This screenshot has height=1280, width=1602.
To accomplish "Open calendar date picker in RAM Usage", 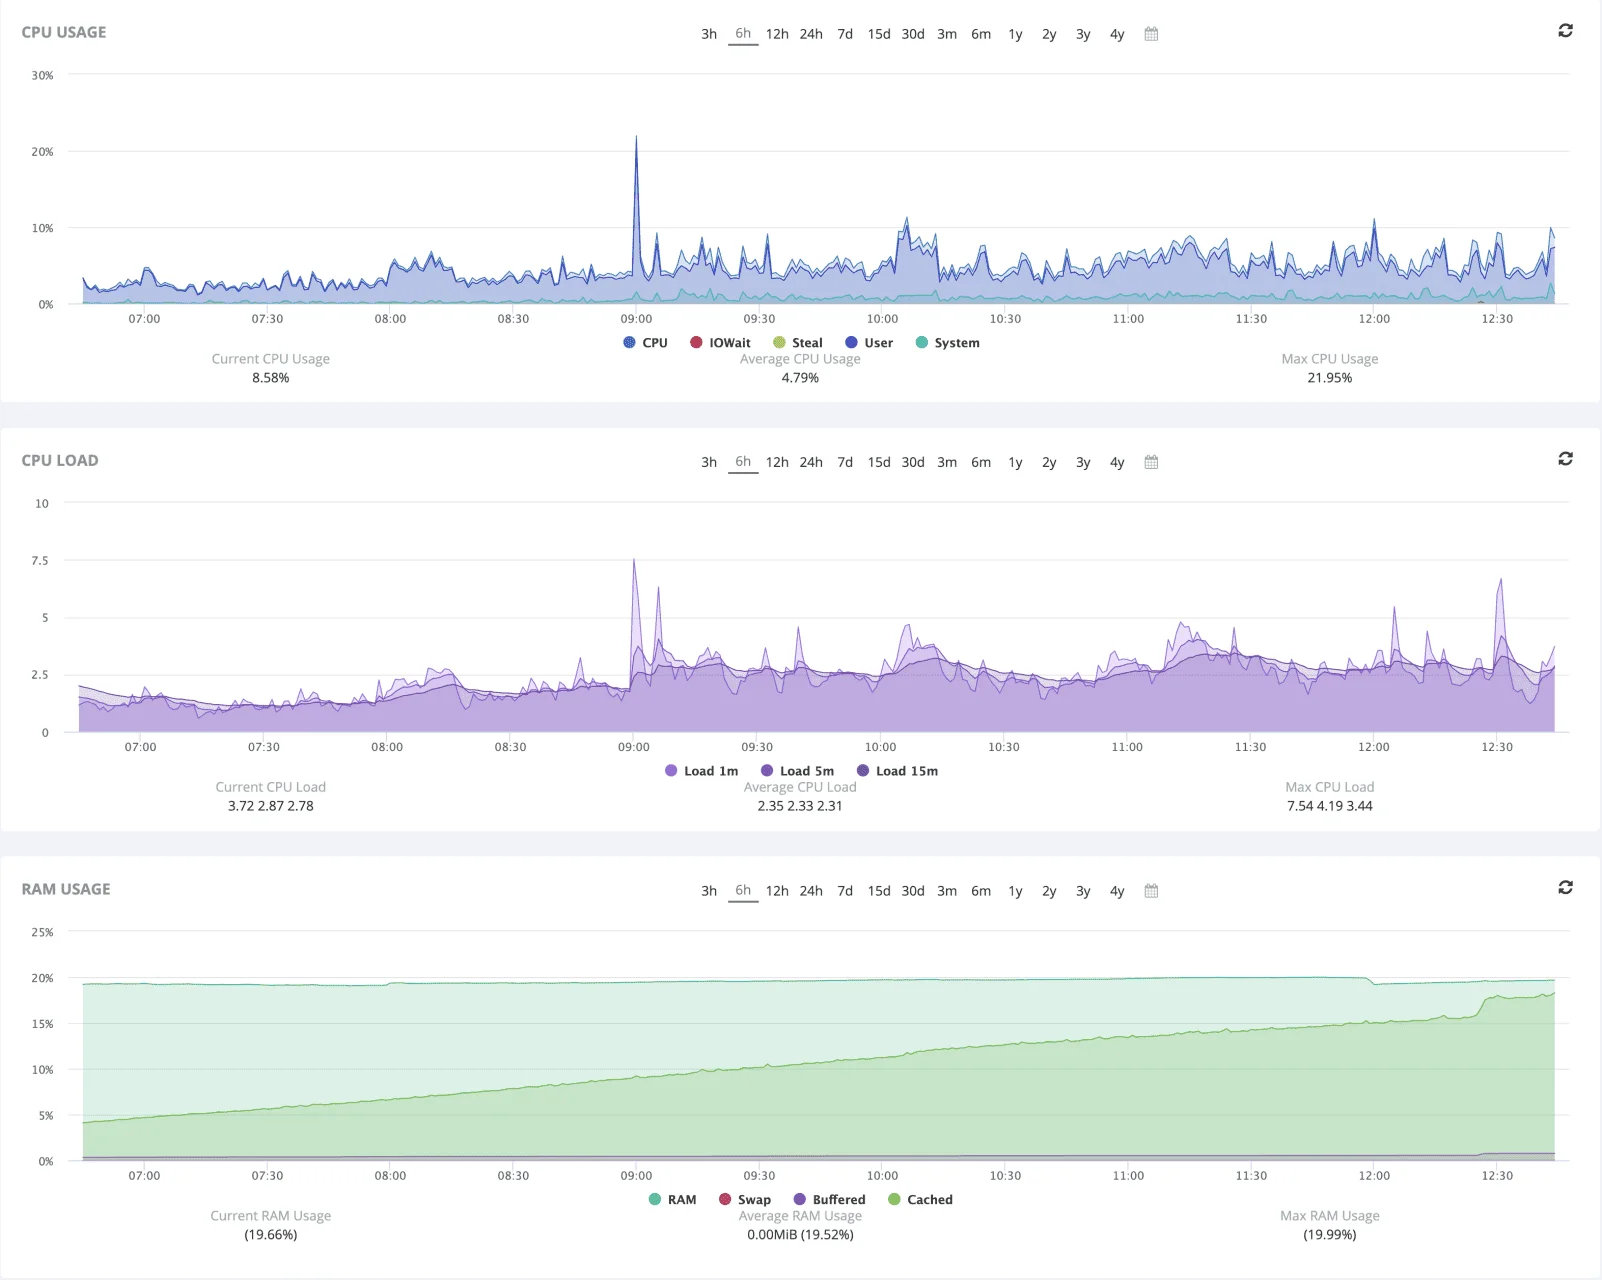I will 1151,891.
